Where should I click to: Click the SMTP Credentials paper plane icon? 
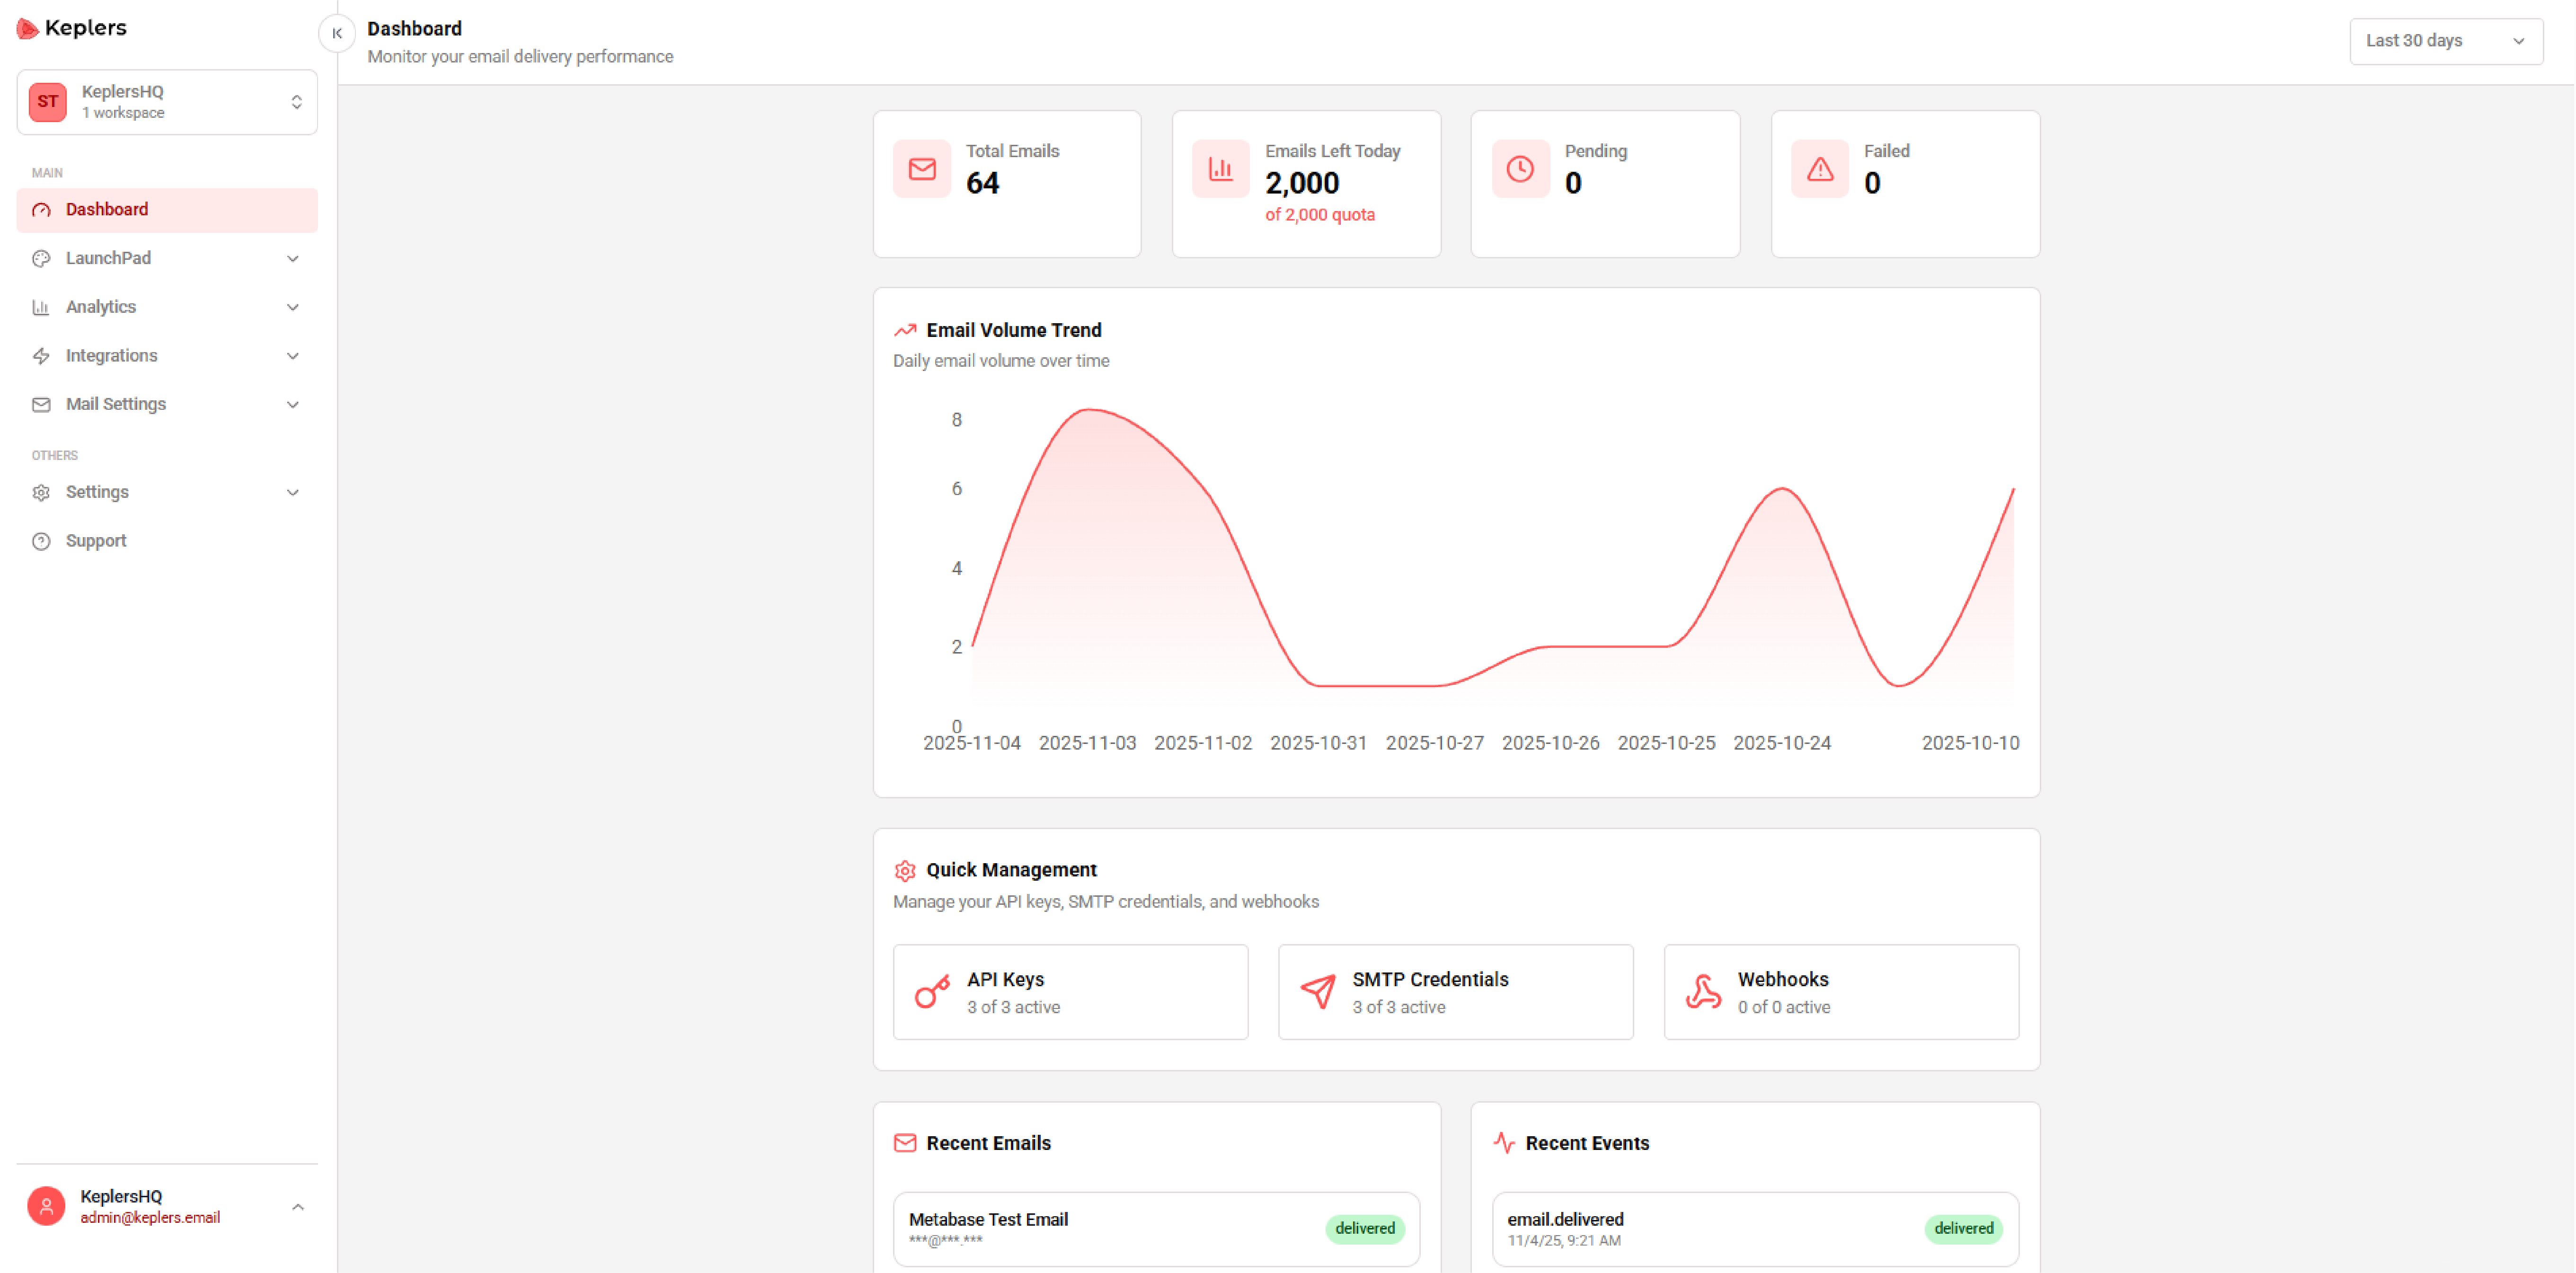[x=1317, y=991]
